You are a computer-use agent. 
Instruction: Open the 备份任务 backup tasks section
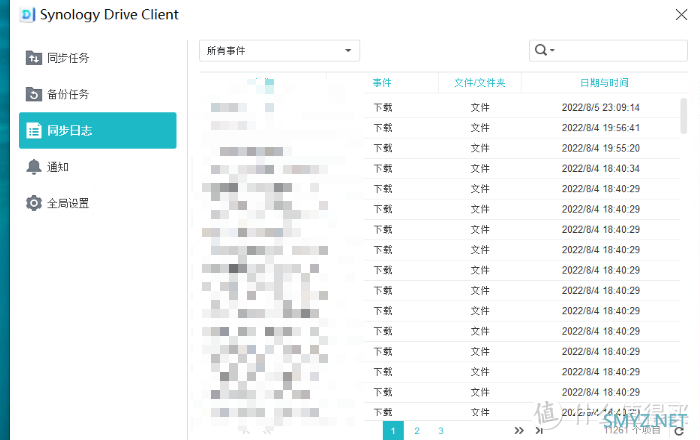98,94
